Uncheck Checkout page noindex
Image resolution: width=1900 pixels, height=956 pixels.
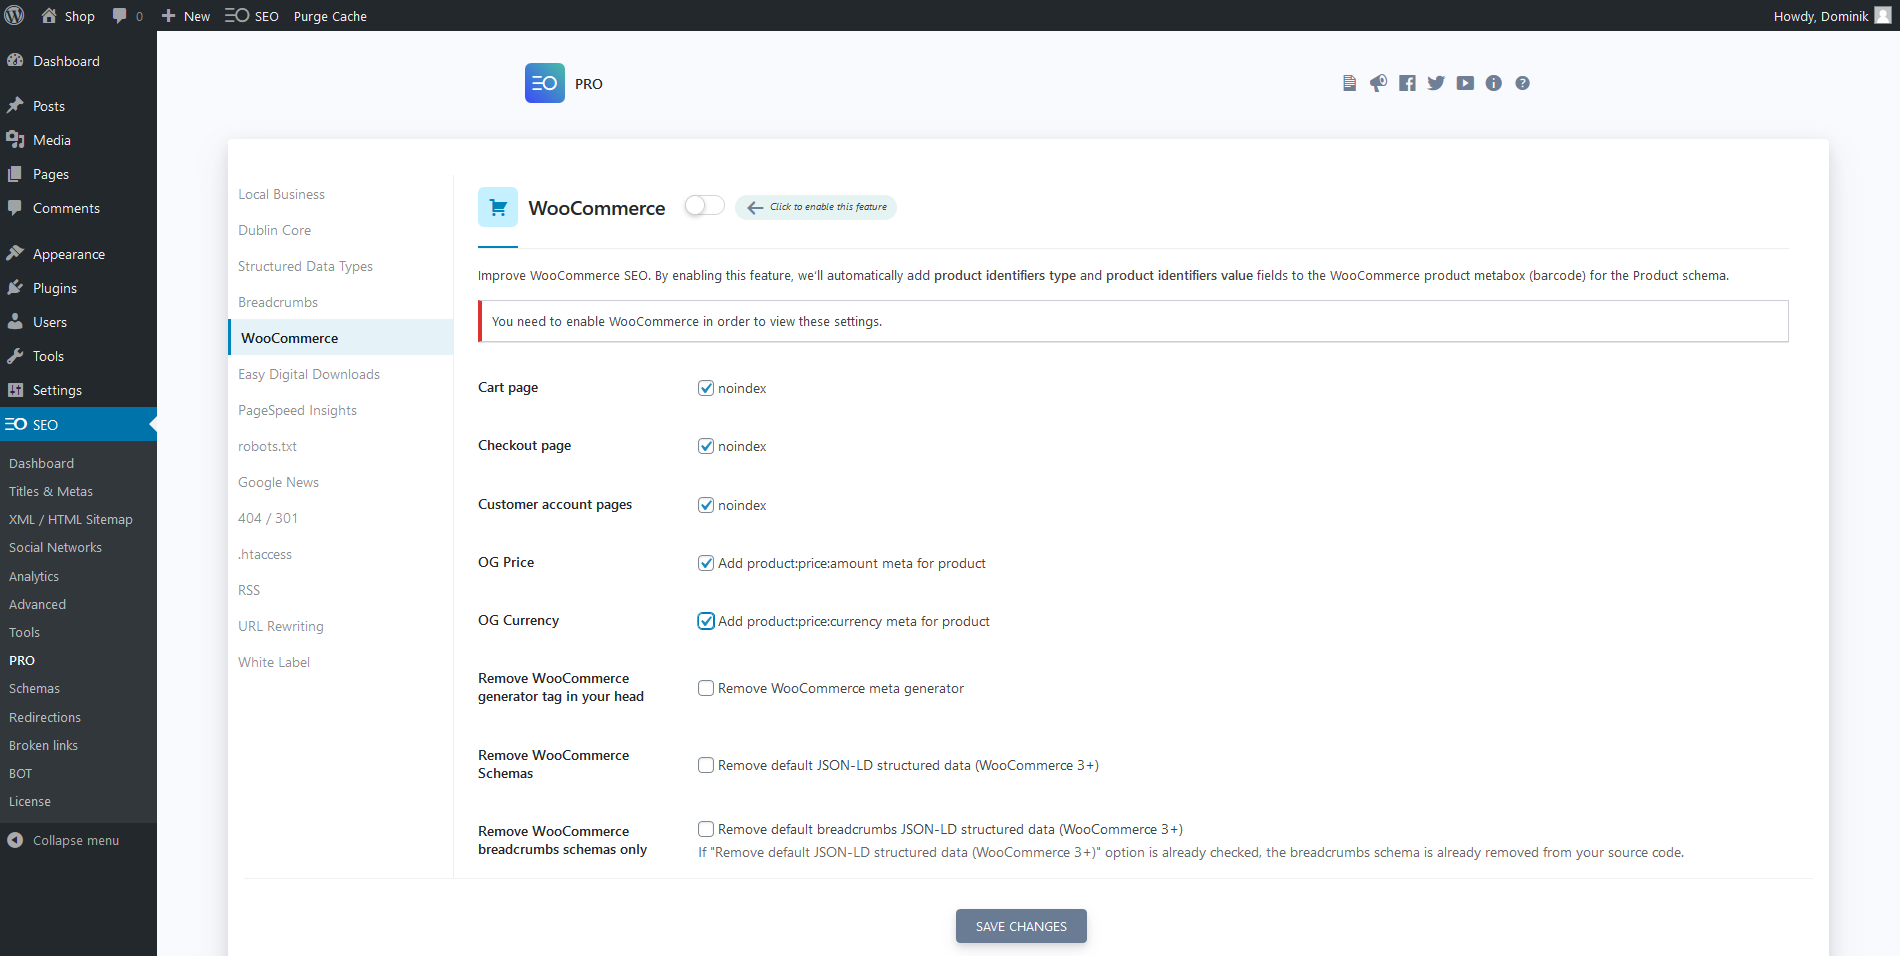click(706, 446)
